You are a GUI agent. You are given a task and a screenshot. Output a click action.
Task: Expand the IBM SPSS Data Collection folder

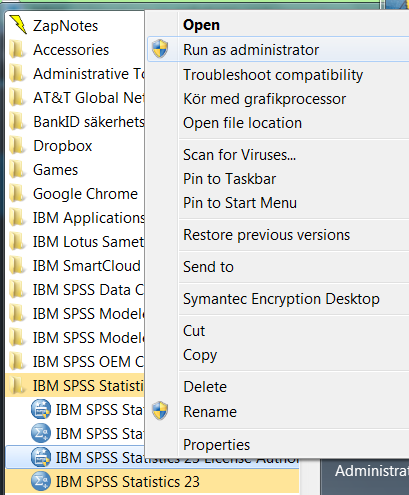75,290
